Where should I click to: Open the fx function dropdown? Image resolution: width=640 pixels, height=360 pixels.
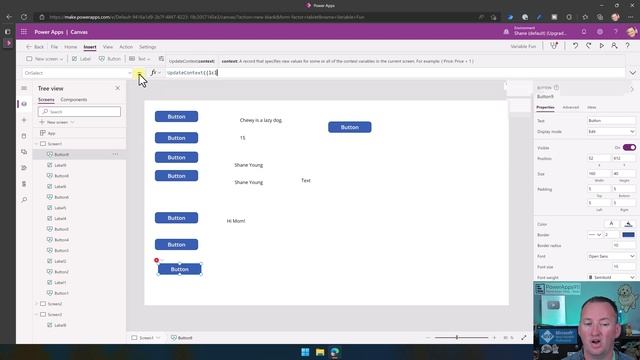point(156,73)
